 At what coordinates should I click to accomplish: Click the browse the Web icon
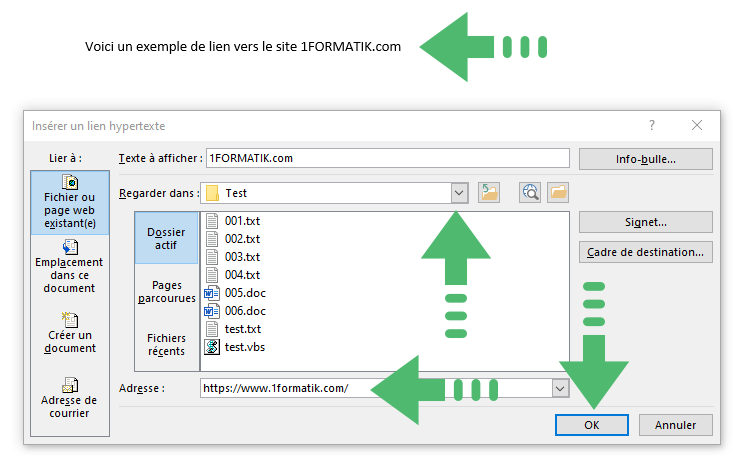tap(530, 193)
